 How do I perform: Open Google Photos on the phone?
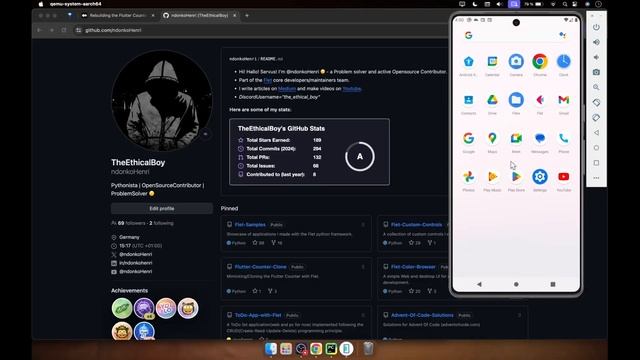point(469,177)
